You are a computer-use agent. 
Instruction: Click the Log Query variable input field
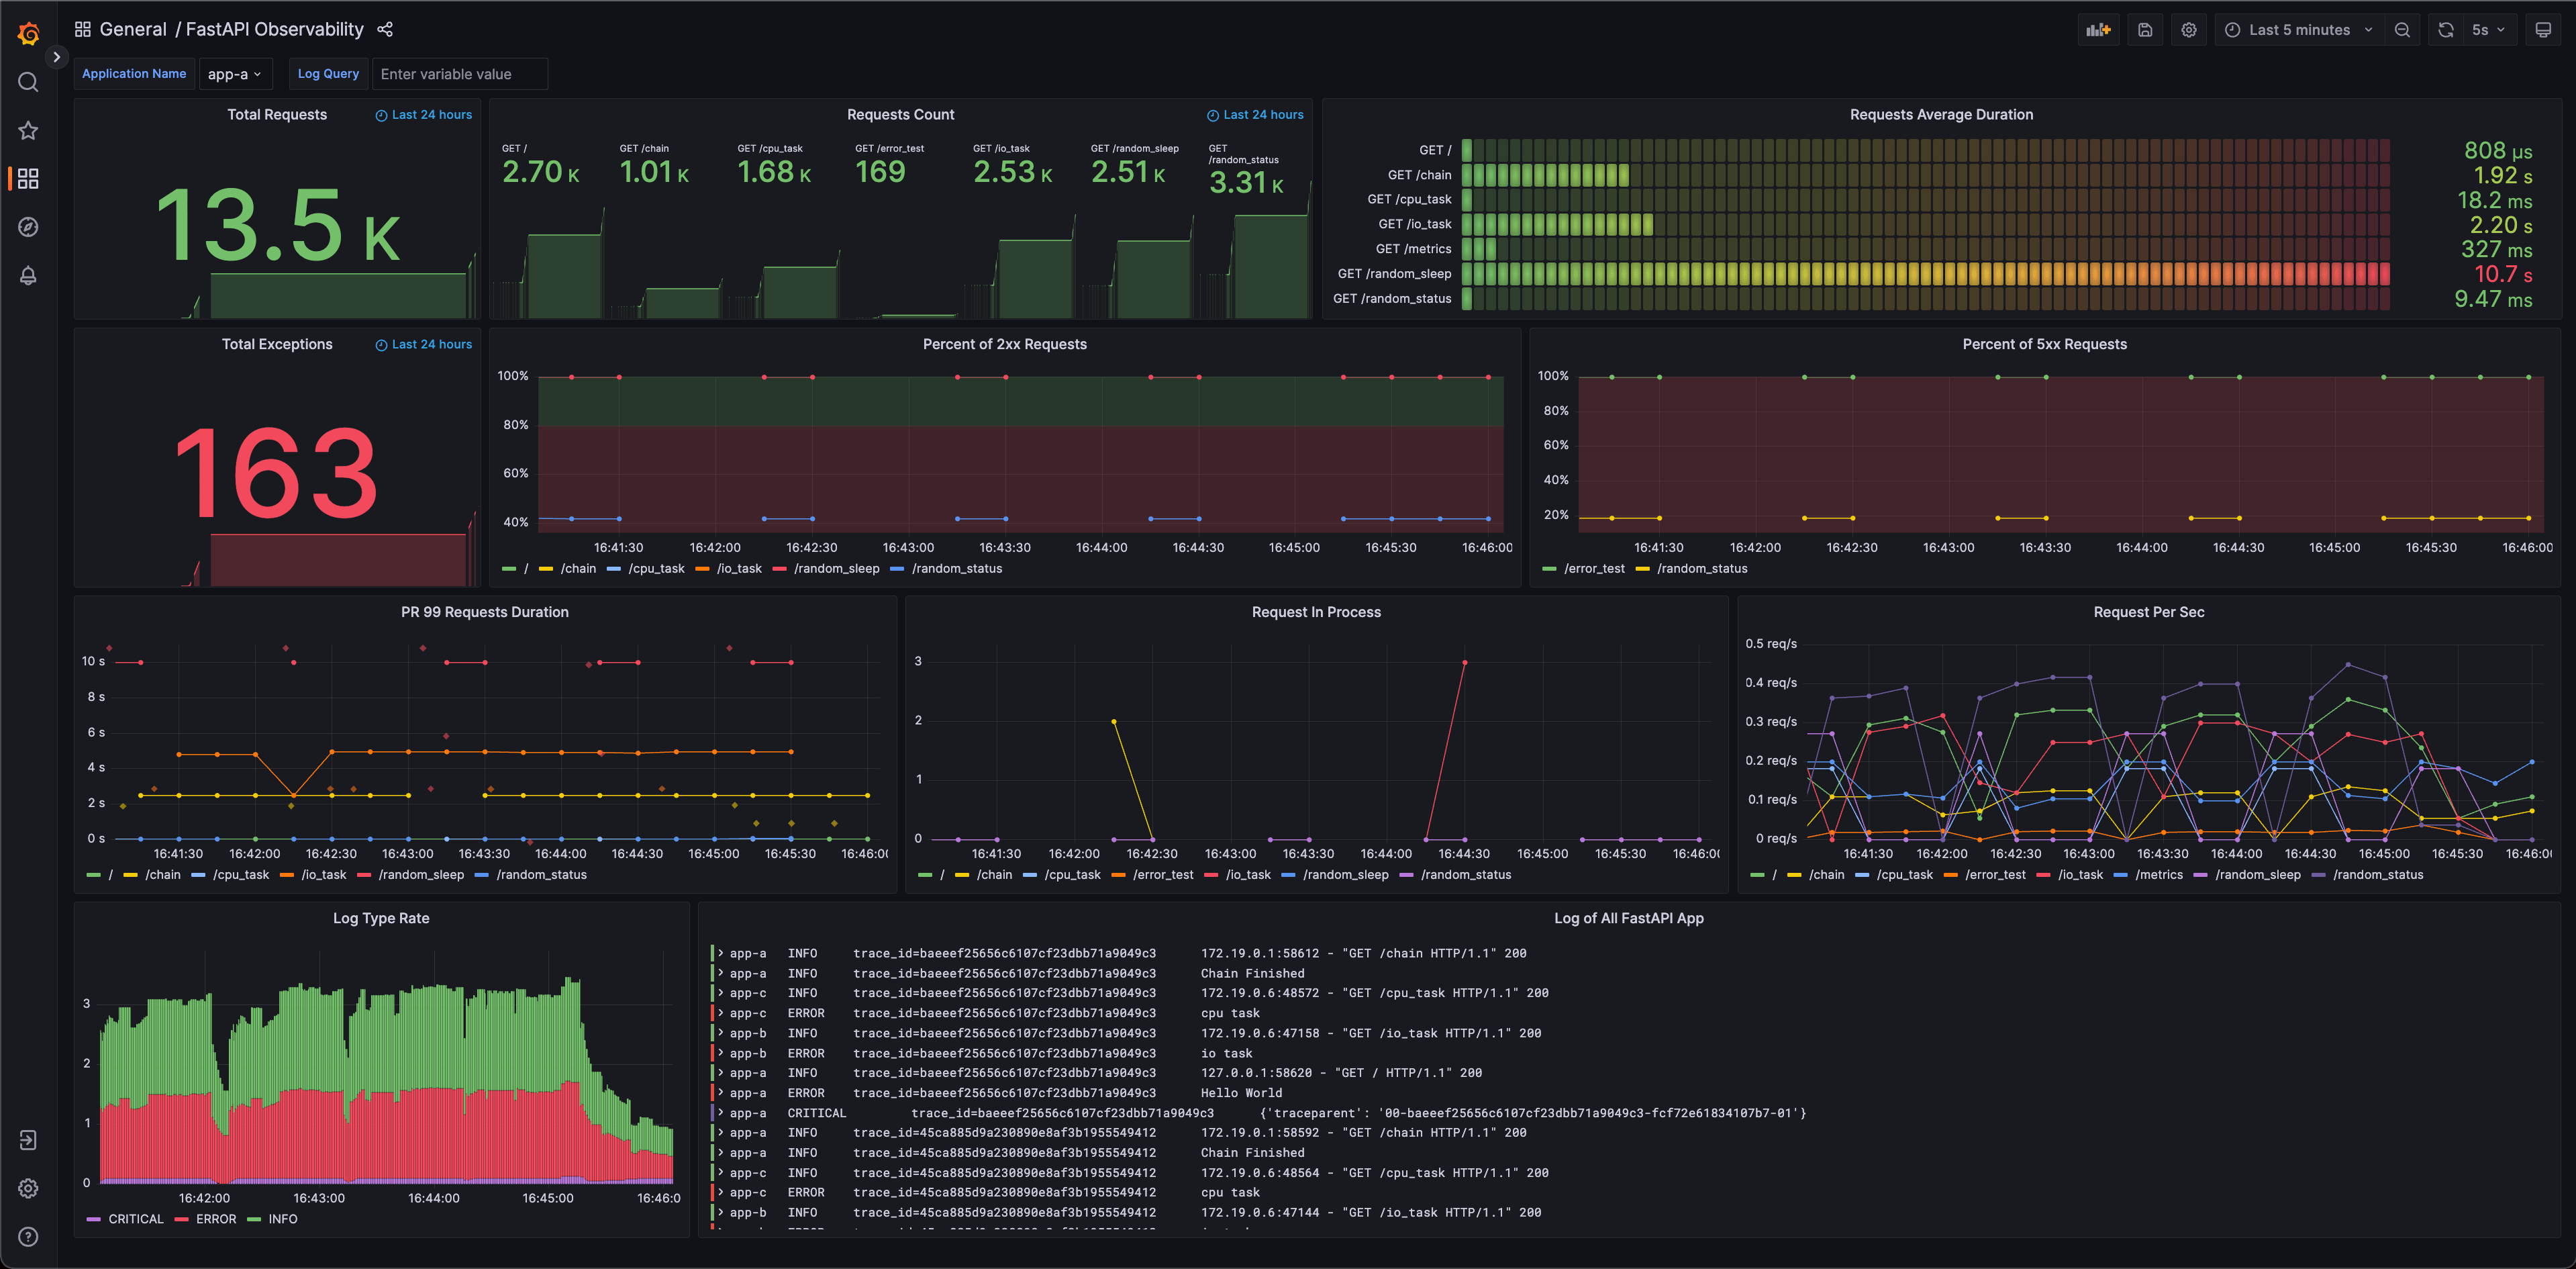coord(460,74)
